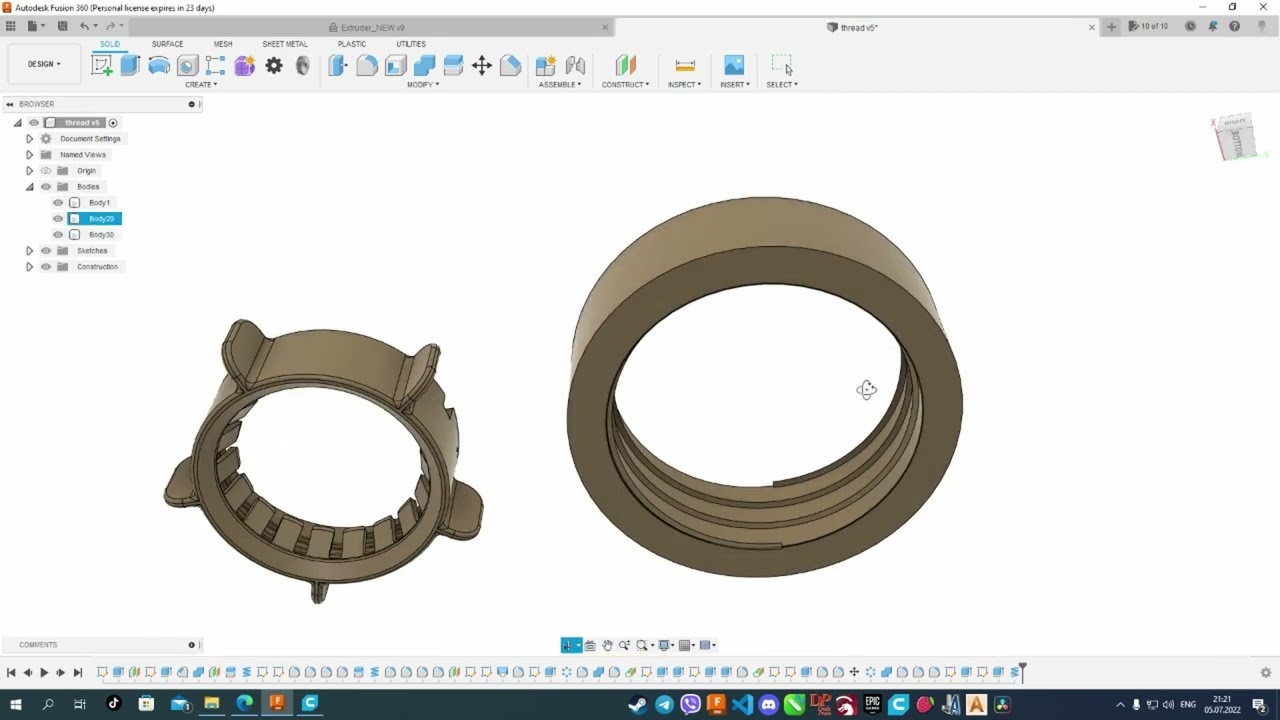The height and width of the screenshot is (720, 1280).
Task: Select the Joint tool
Action: 575,66
